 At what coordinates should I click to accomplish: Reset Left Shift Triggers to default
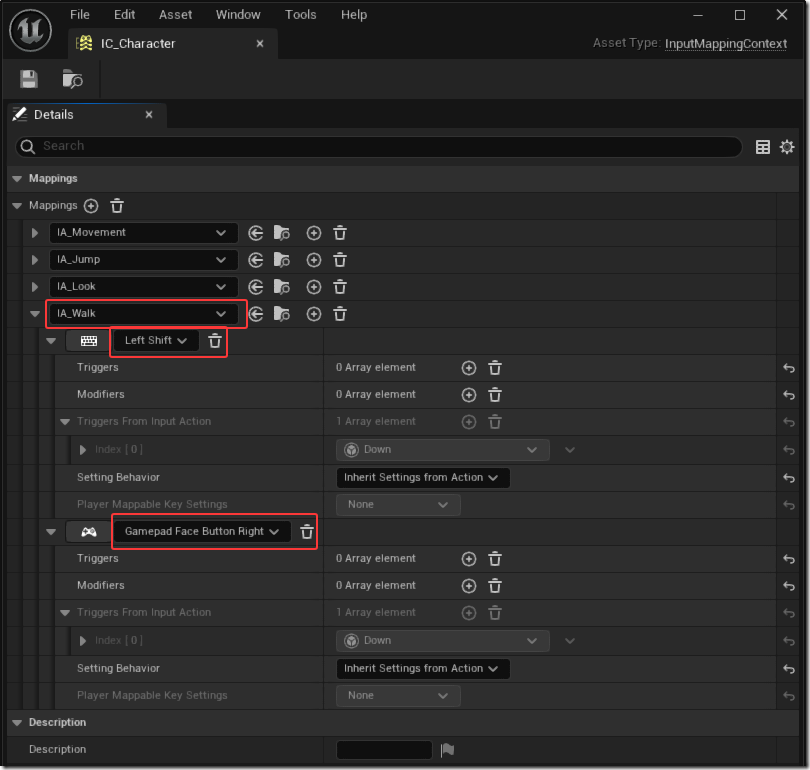click(789, 368)
